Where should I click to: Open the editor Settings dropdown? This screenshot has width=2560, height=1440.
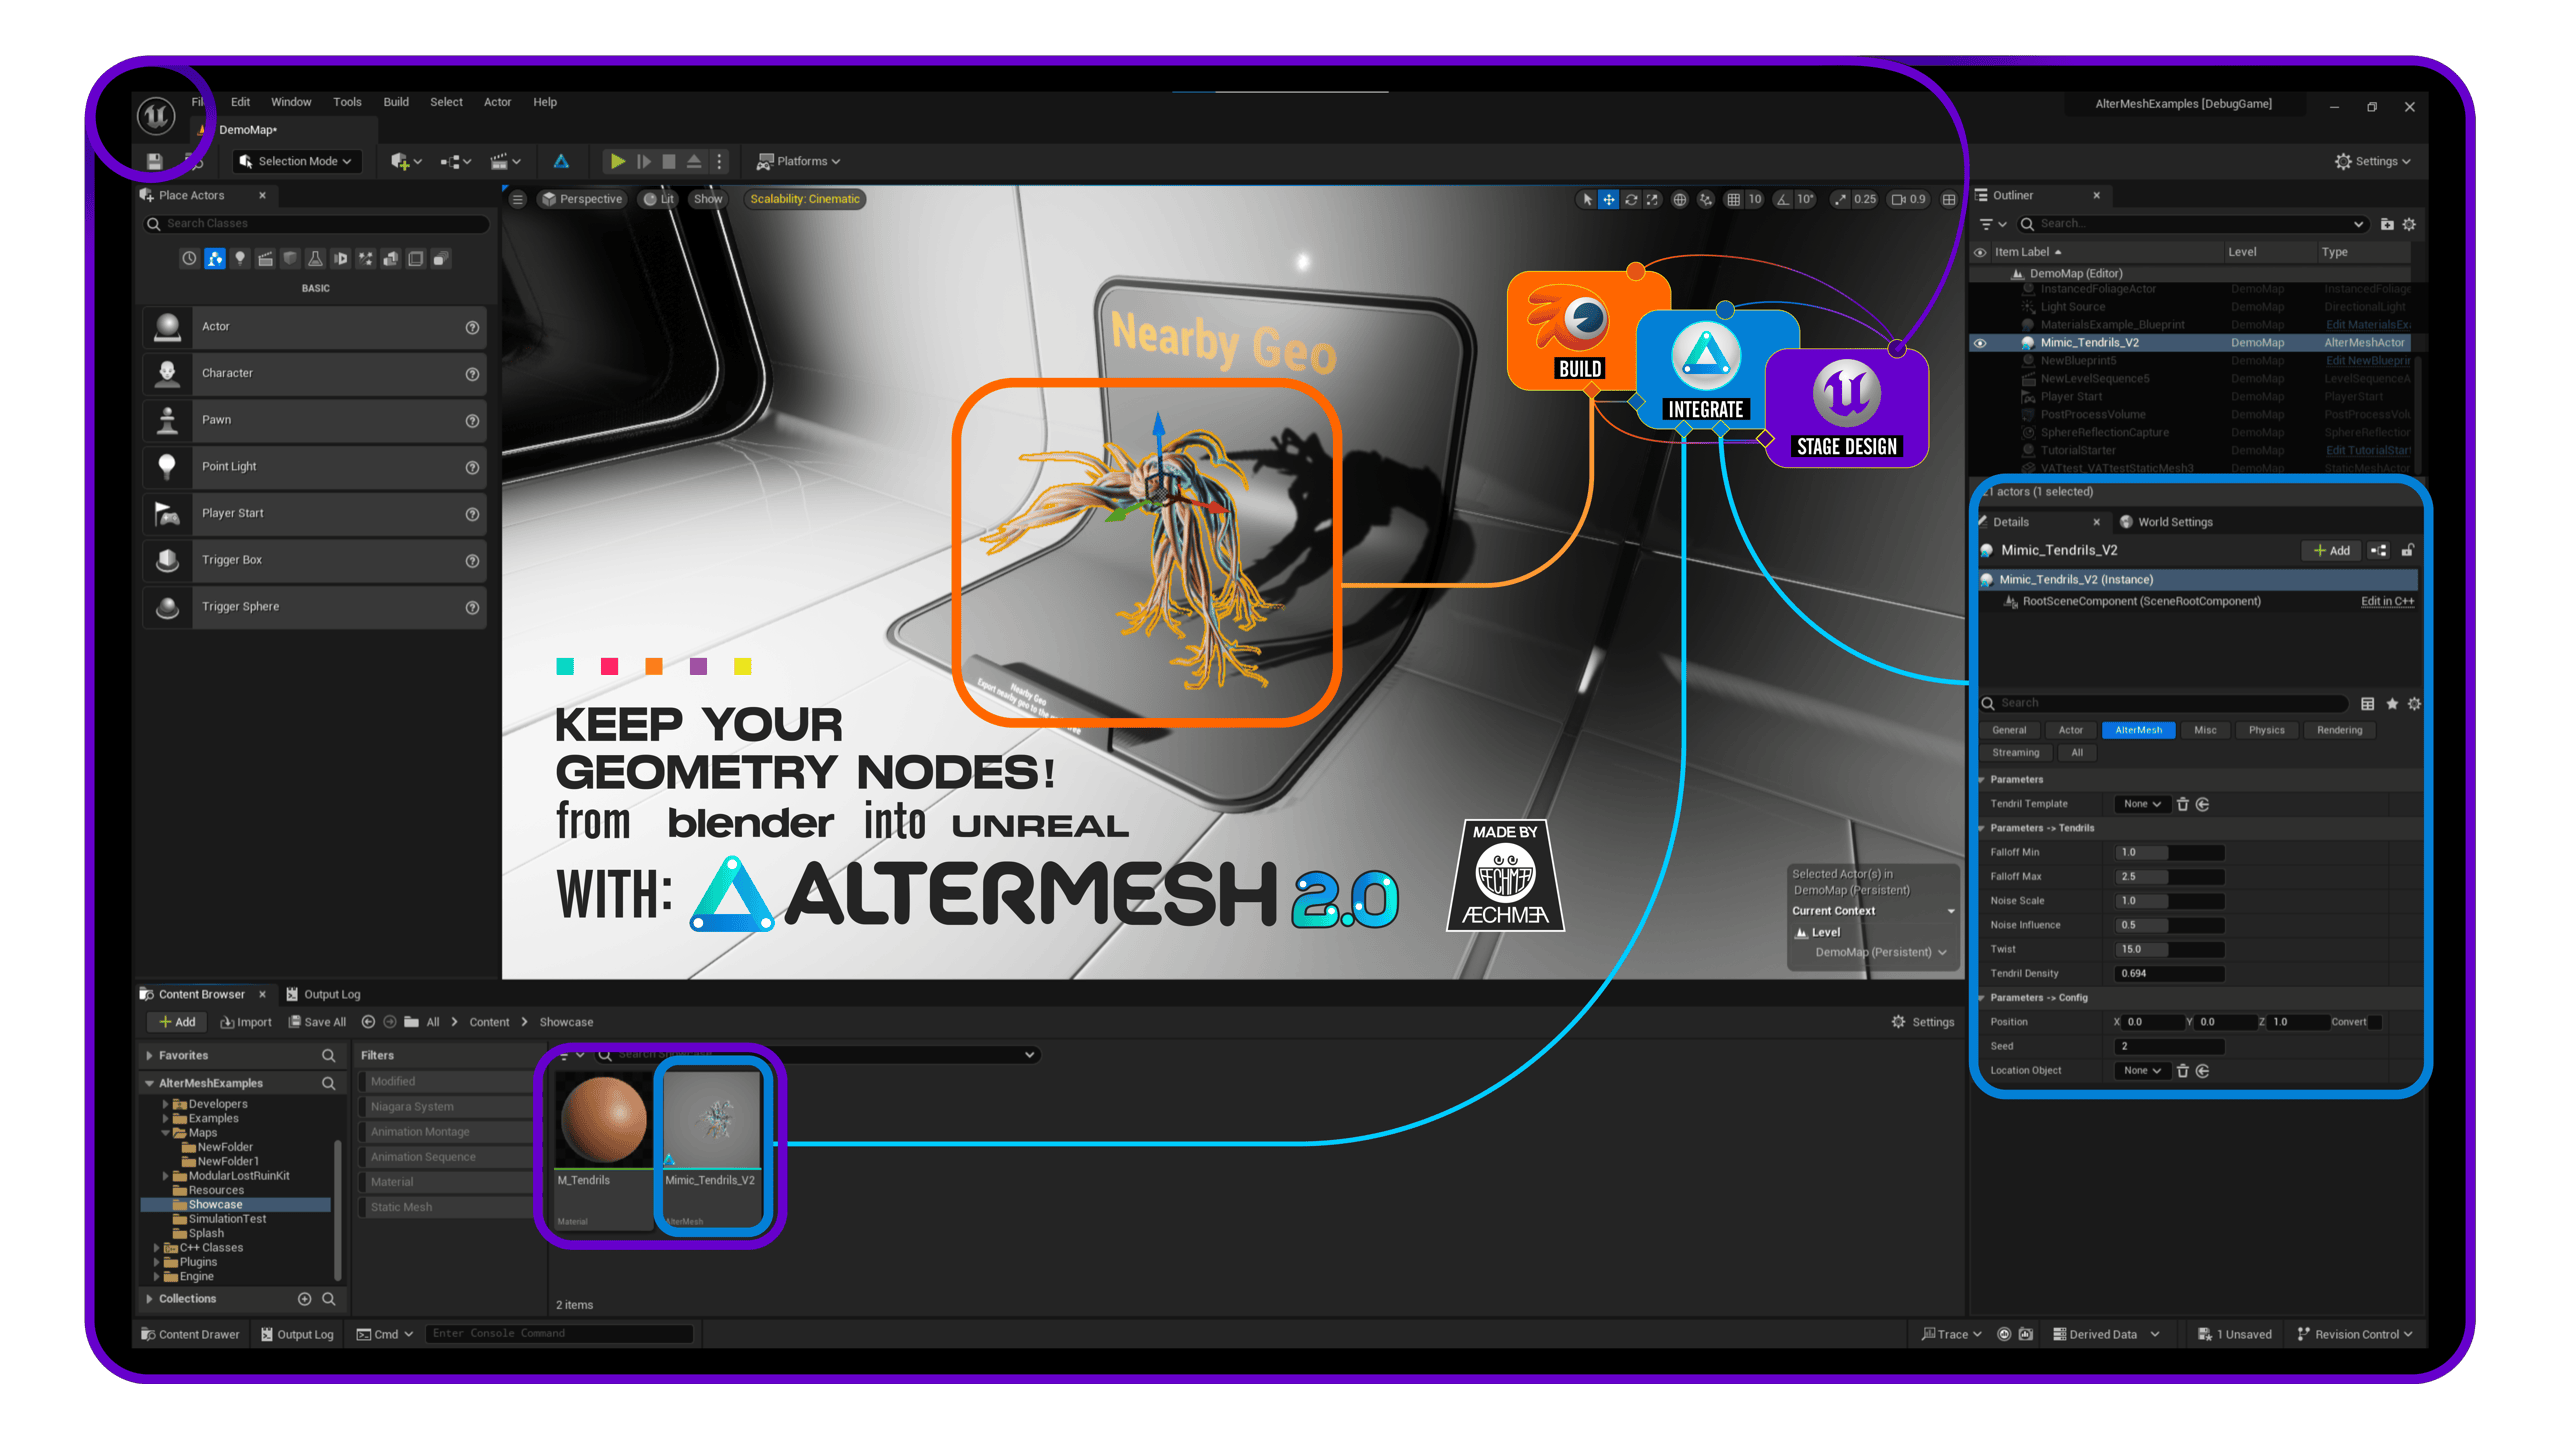pos(2372,161)
